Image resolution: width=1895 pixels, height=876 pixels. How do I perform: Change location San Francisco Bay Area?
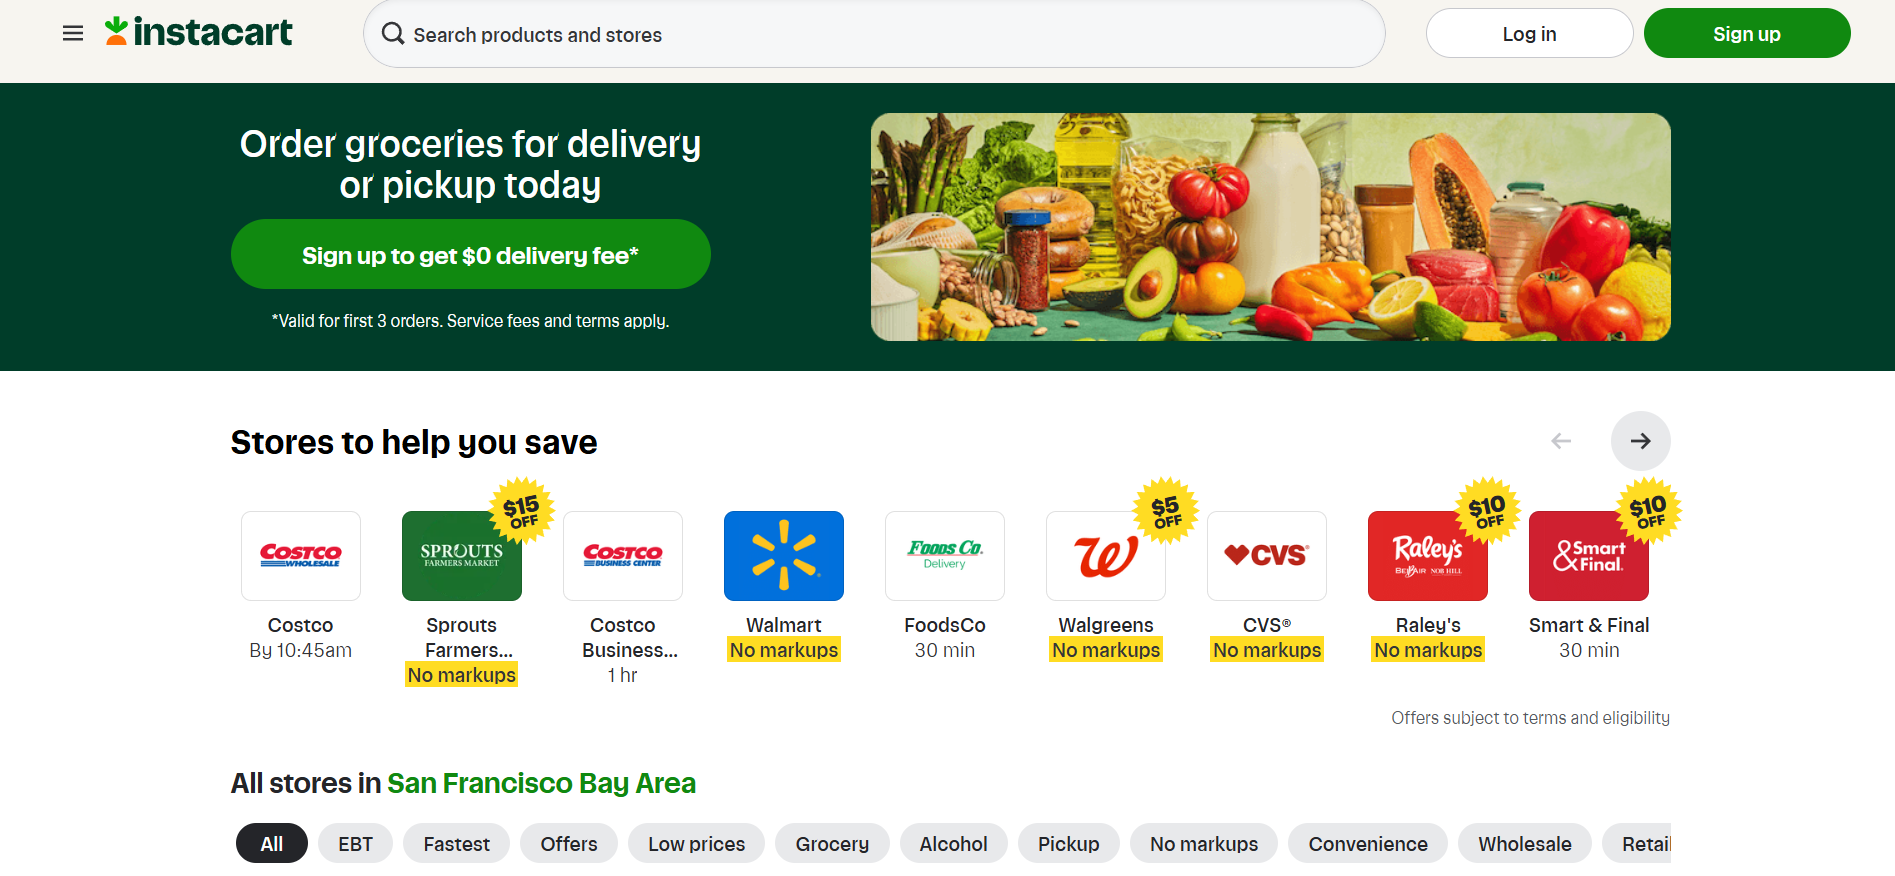(541, 783)
